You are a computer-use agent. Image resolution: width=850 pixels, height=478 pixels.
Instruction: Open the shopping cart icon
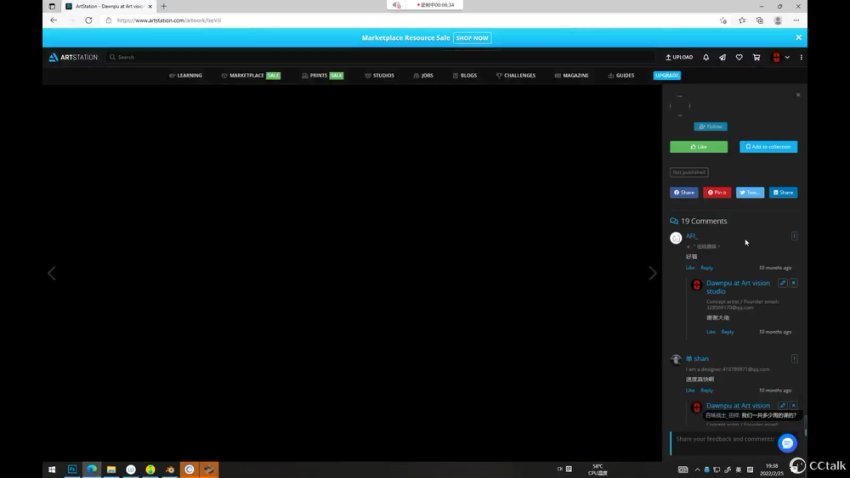tap(756, 57)
